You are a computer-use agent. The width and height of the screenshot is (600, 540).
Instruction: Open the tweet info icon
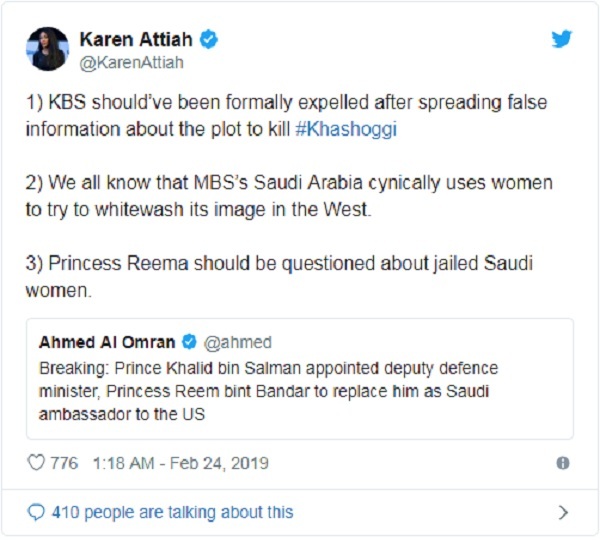point(563,463)
